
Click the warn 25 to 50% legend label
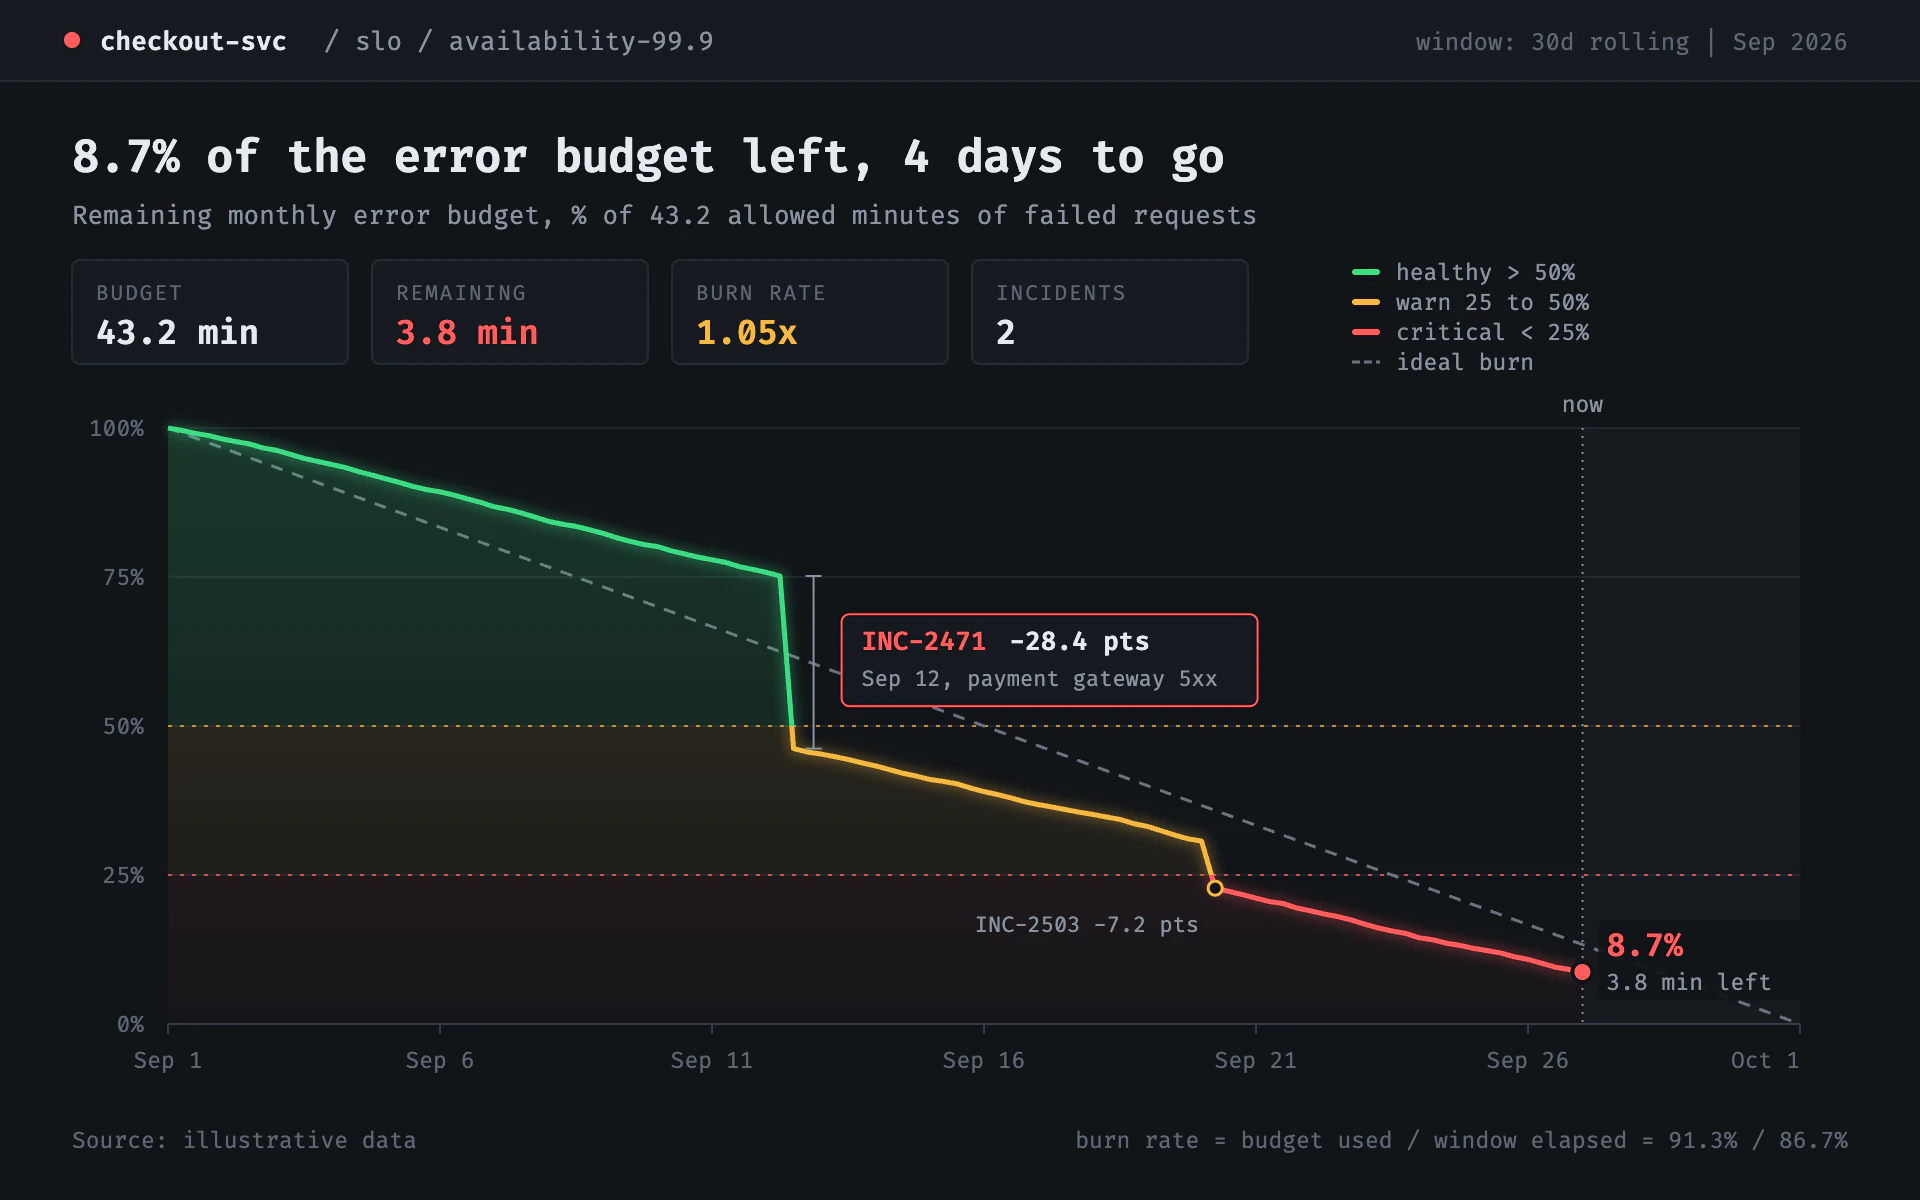[1492, 302]
